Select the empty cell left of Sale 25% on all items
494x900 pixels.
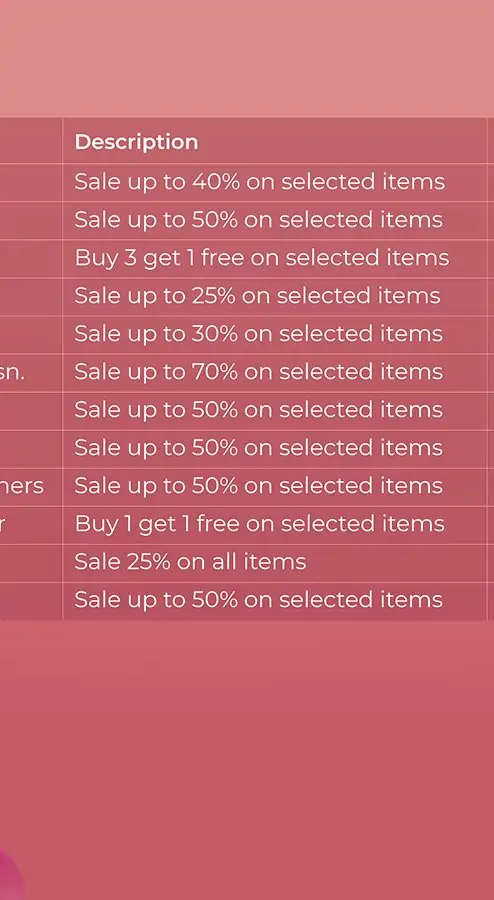coord(31,562)
